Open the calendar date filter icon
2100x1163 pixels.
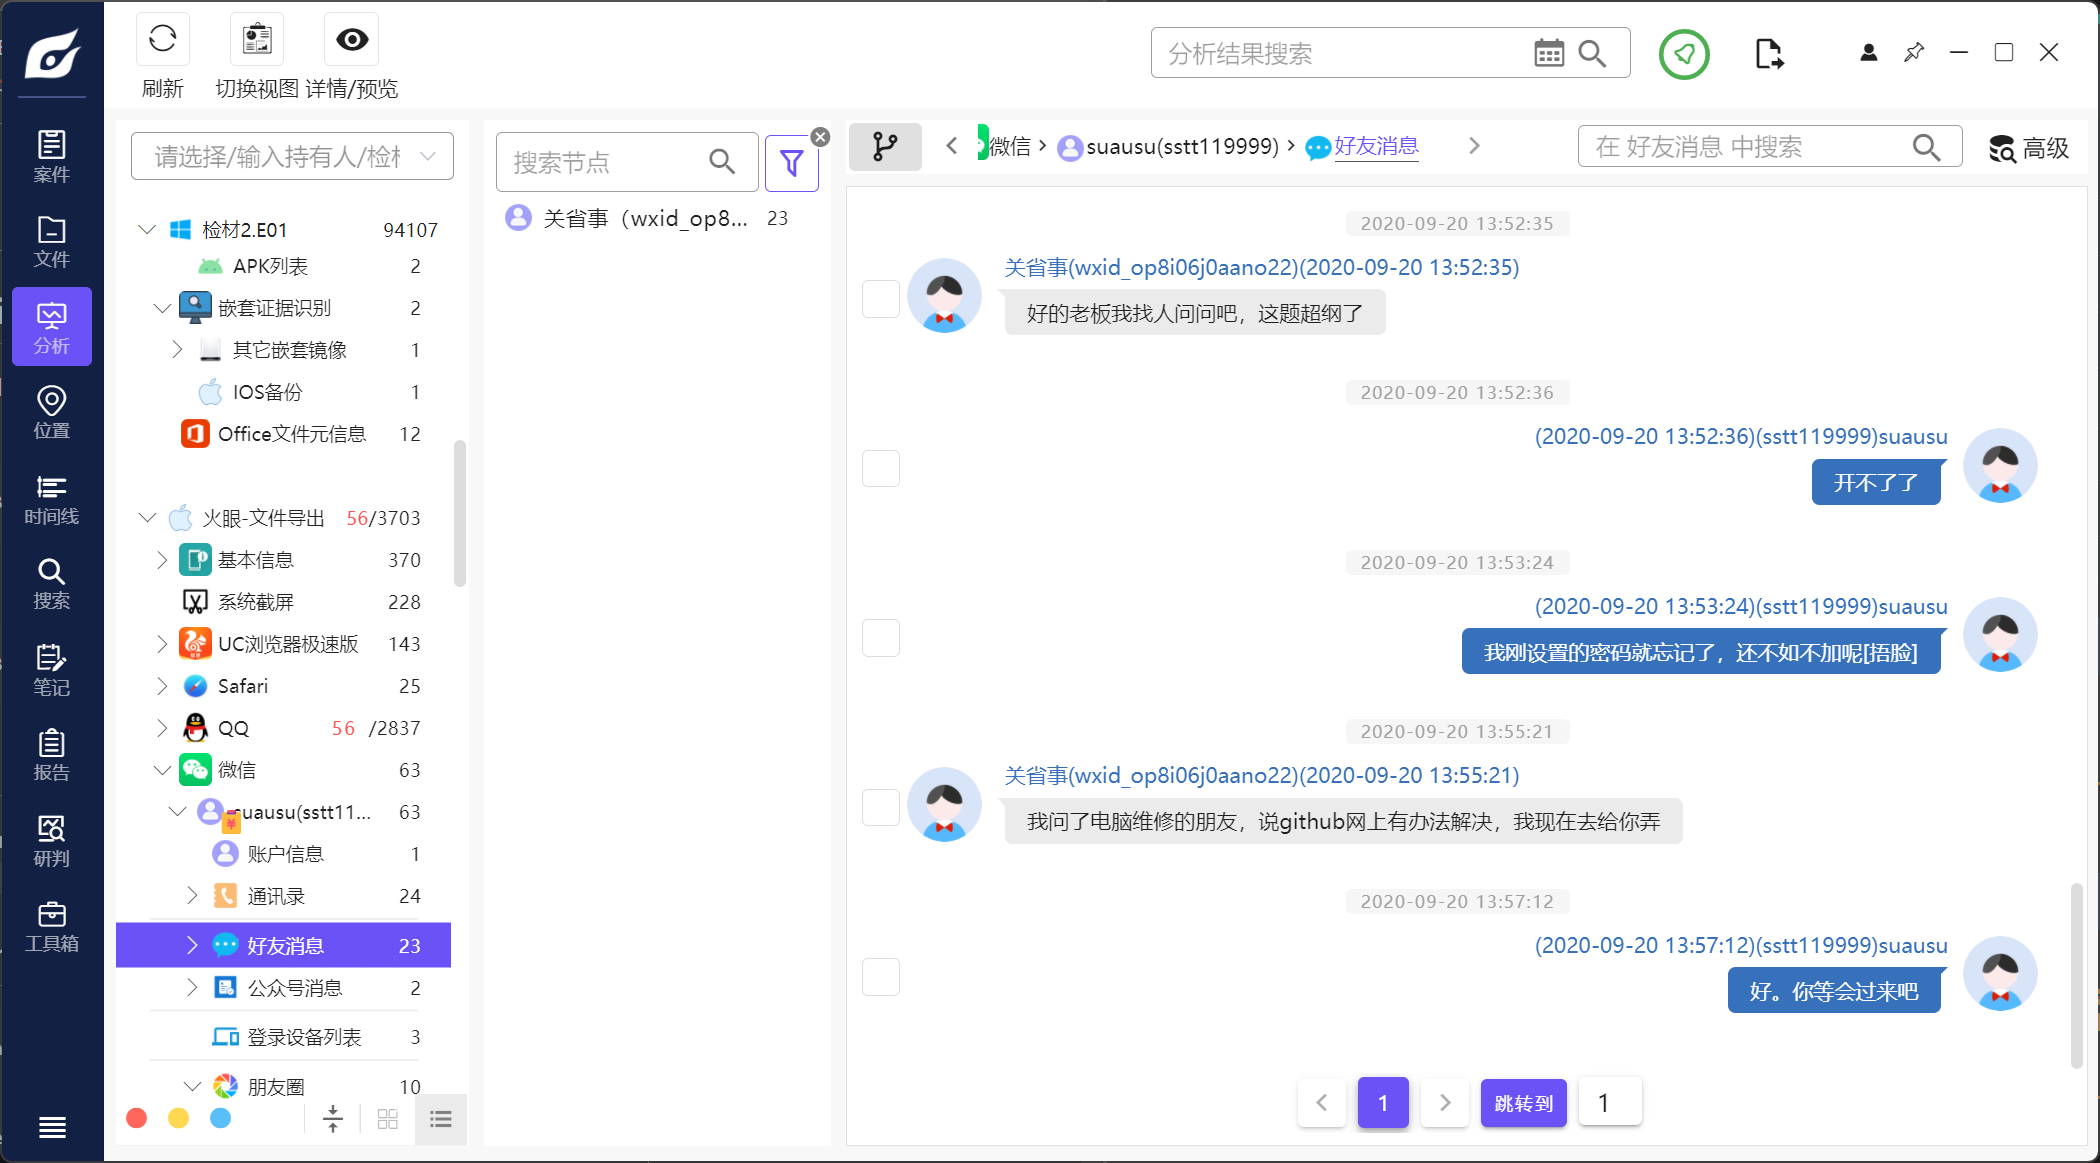(x=1548, y=53)
